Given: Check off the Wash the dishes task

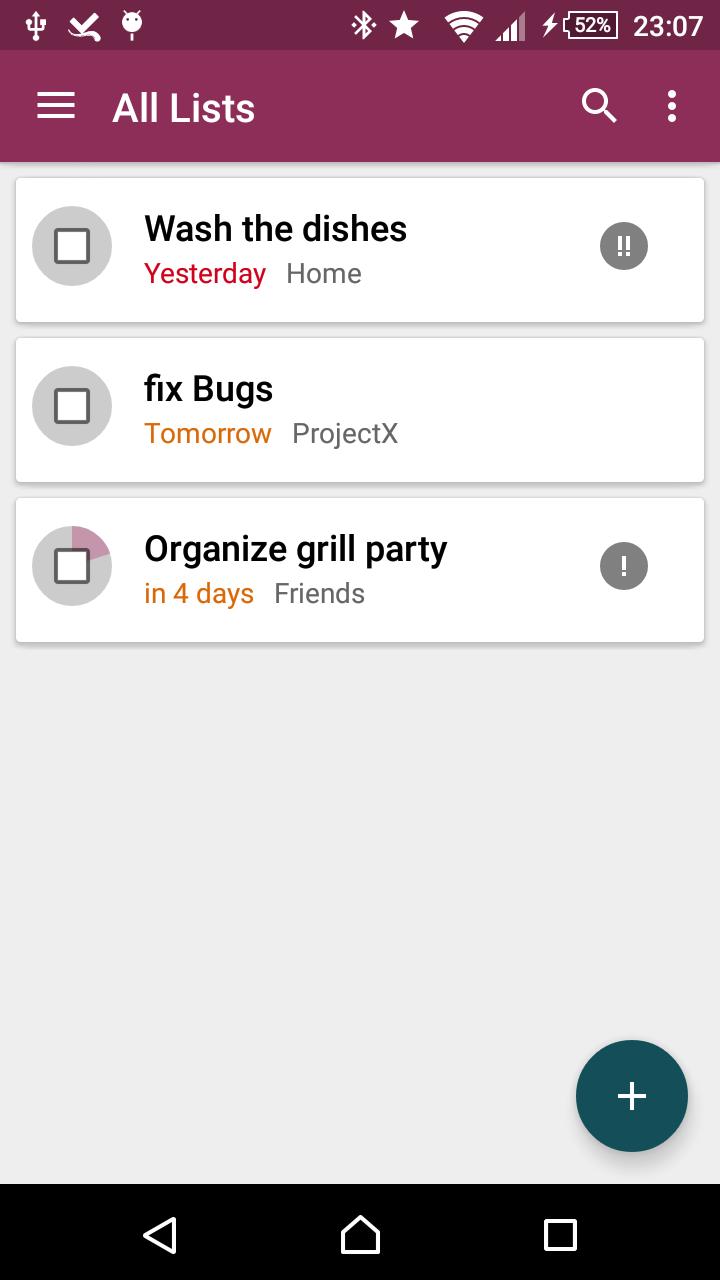Looking at the screenshot, I should [72, 246].
